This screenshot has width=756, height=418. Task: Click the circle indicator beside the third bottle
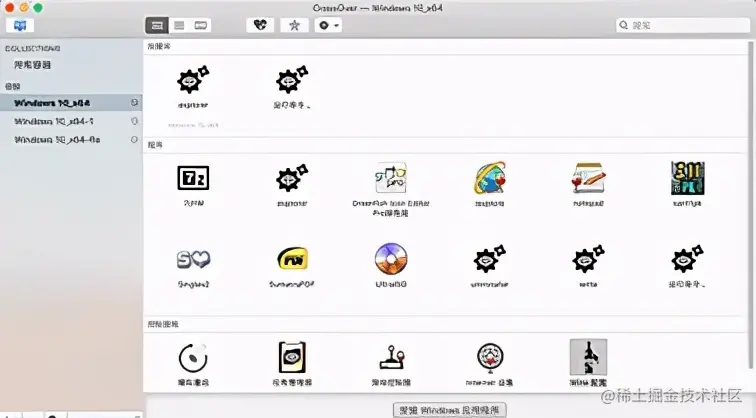tap(134, 139)
